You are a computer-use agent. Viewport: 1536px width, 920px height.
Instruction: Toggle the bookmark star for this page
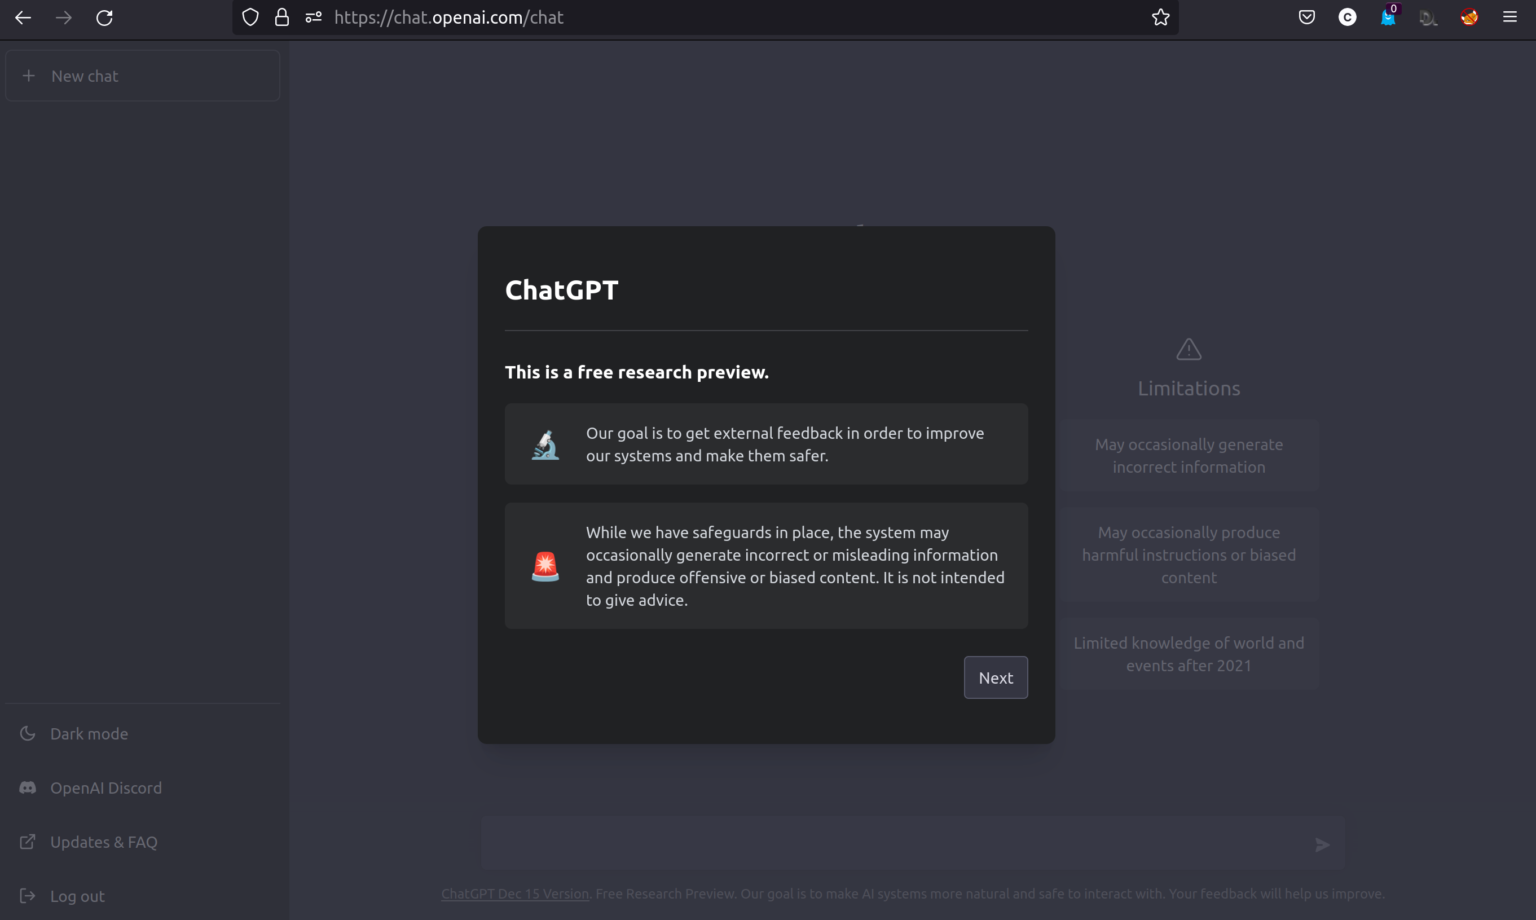pyautogui.click(x=1160, y=17)
